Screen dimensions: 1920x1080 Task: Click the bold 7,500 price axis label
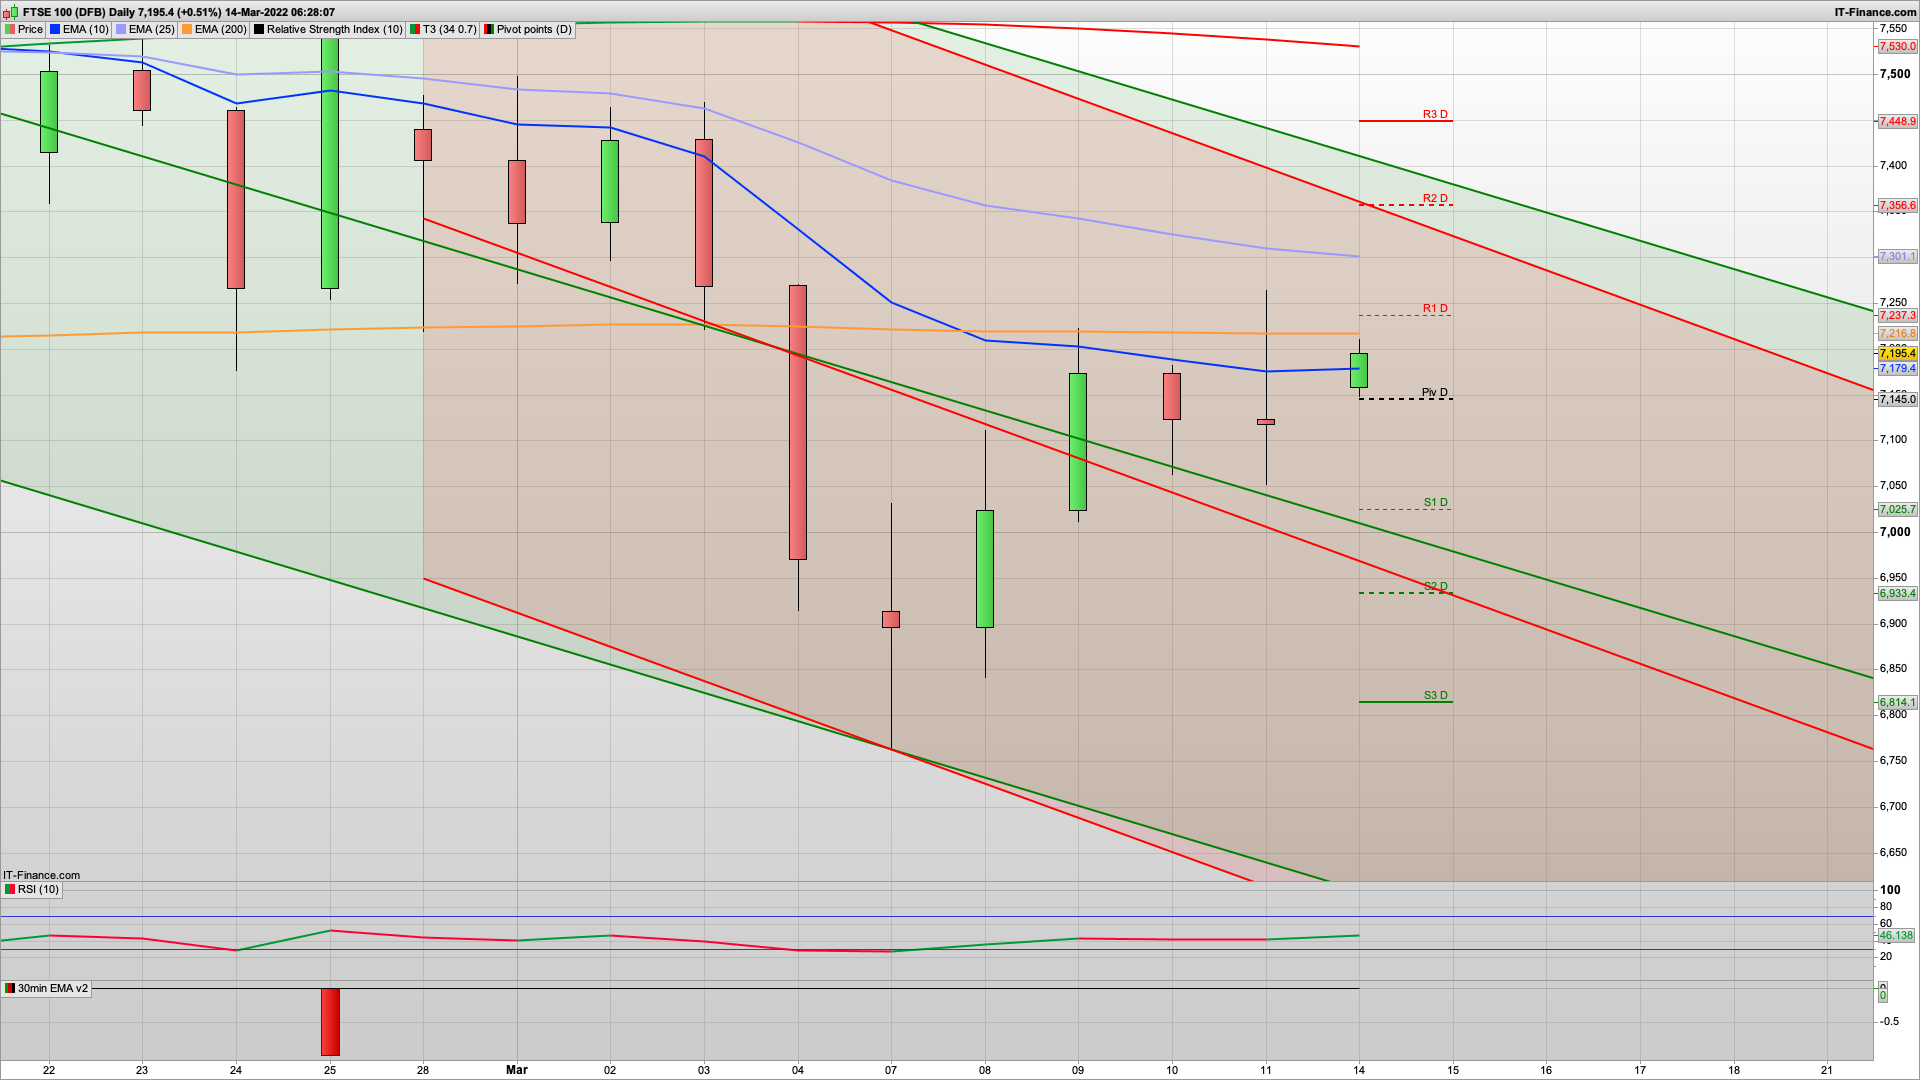click(1894, 74)
